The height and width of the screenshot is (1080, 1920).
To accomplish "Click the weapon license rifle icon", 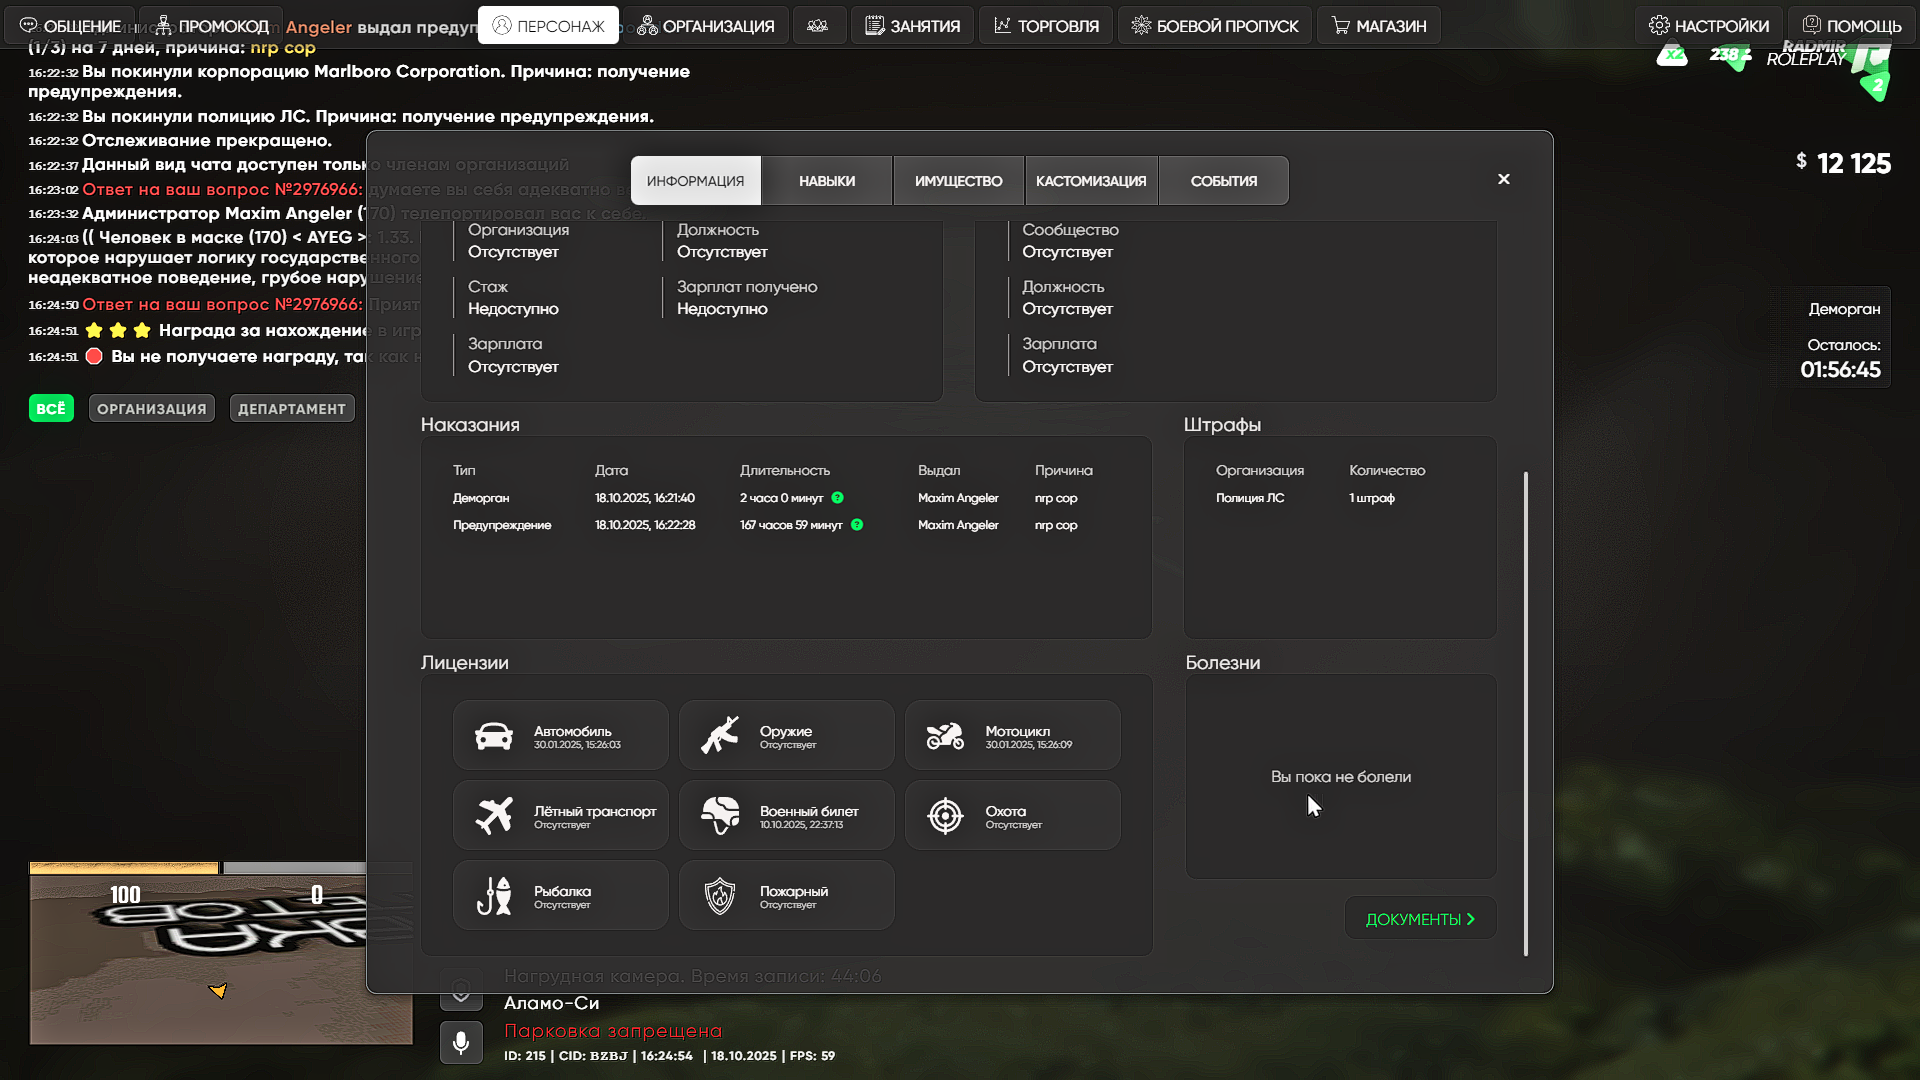I will [x=720, y=736].
